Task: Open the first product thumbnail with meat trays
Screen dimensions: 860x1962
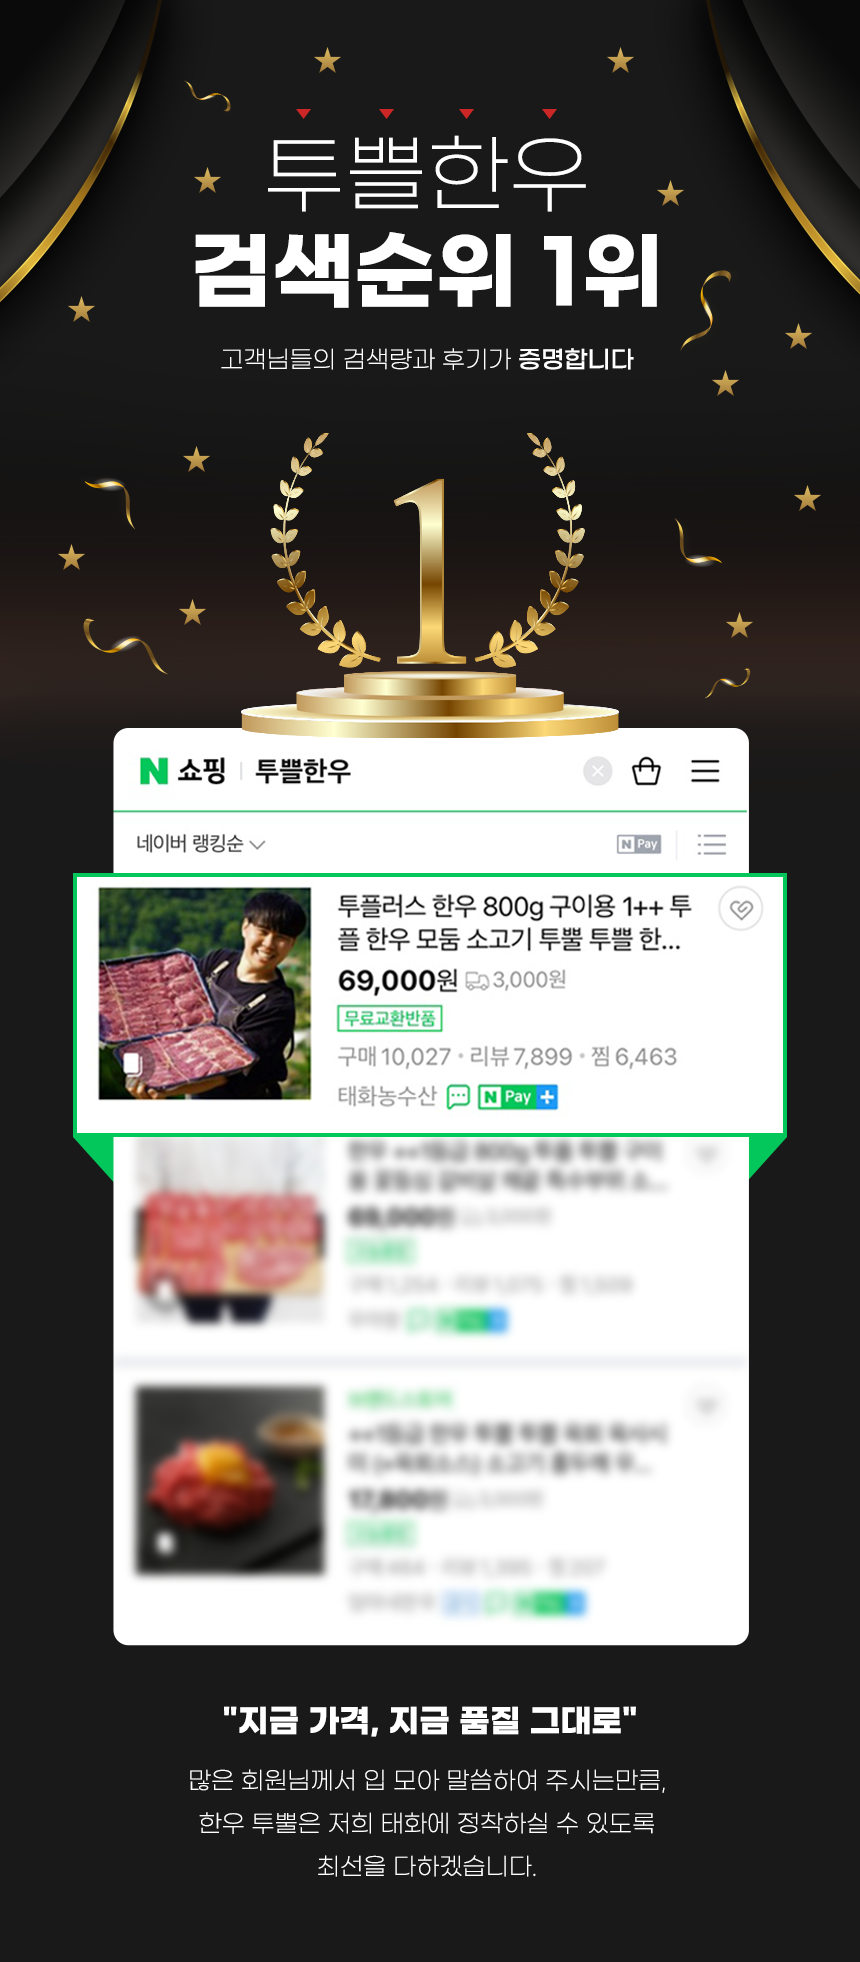Action: (x=205, y=994)
